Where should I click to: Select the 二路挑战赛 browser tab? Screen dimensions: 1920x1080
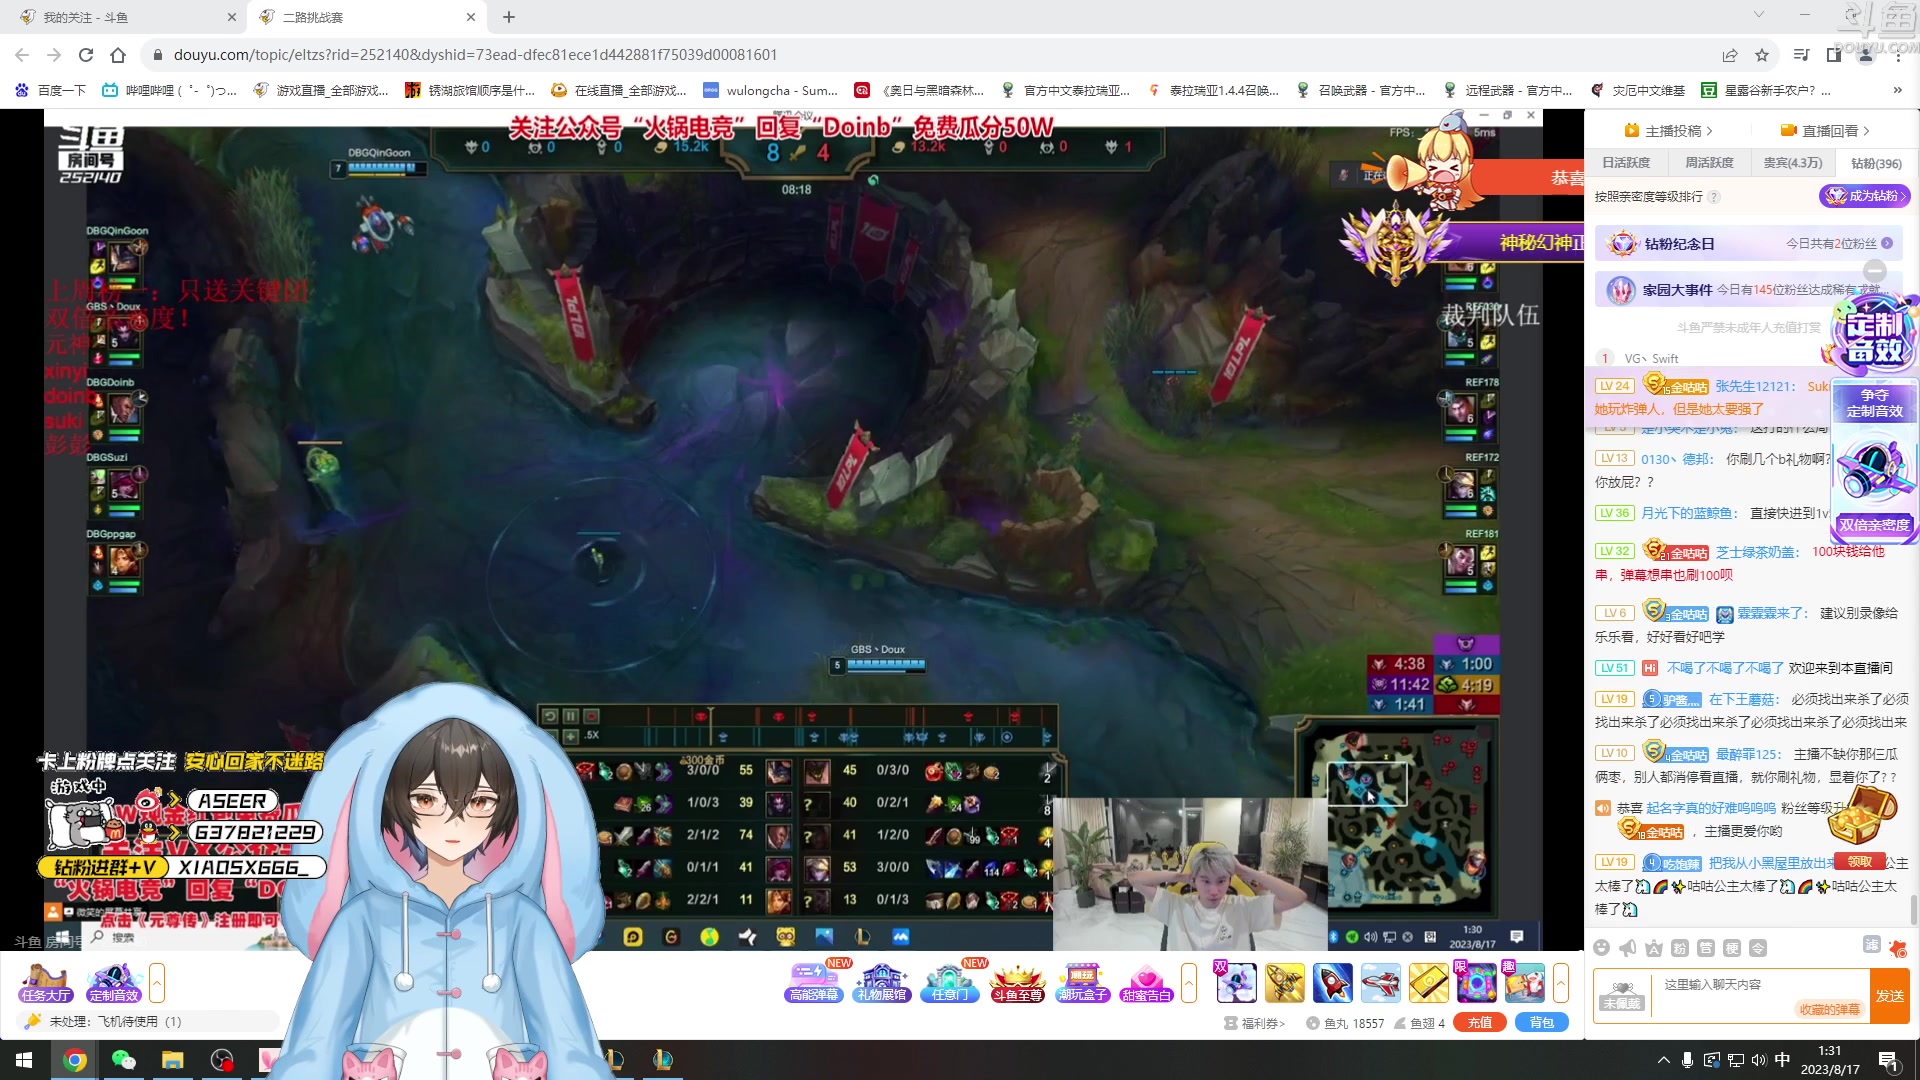(367, 17)
